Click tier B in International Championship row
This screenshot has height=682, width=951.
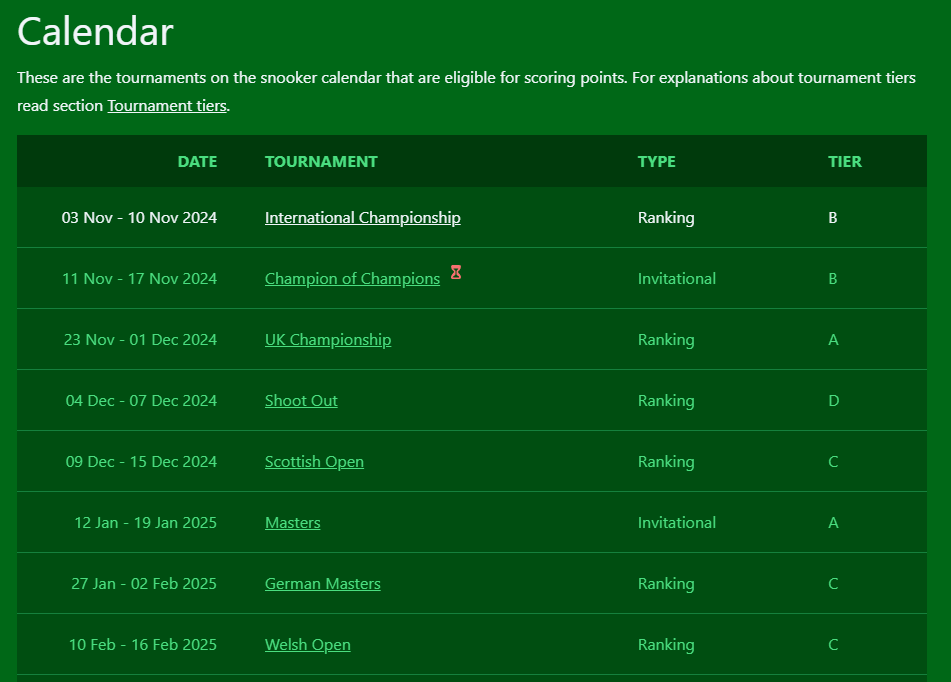pos(833,218)
